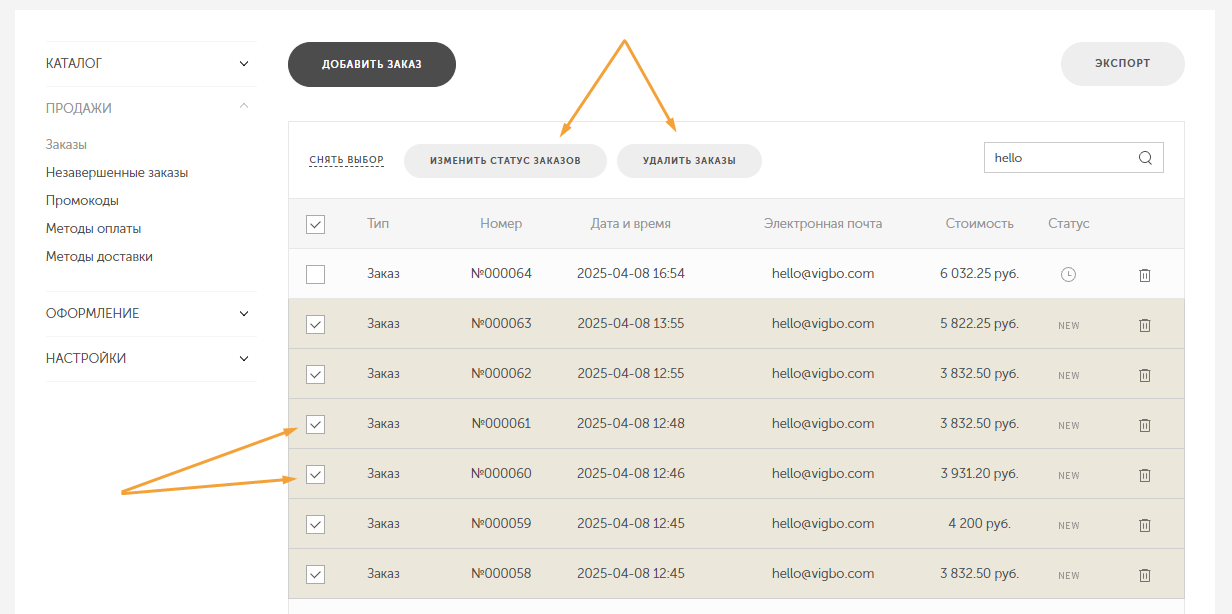Delete order №000059 using trash icon
This screenshot has width=1232, height=614.
(1145, 524)
